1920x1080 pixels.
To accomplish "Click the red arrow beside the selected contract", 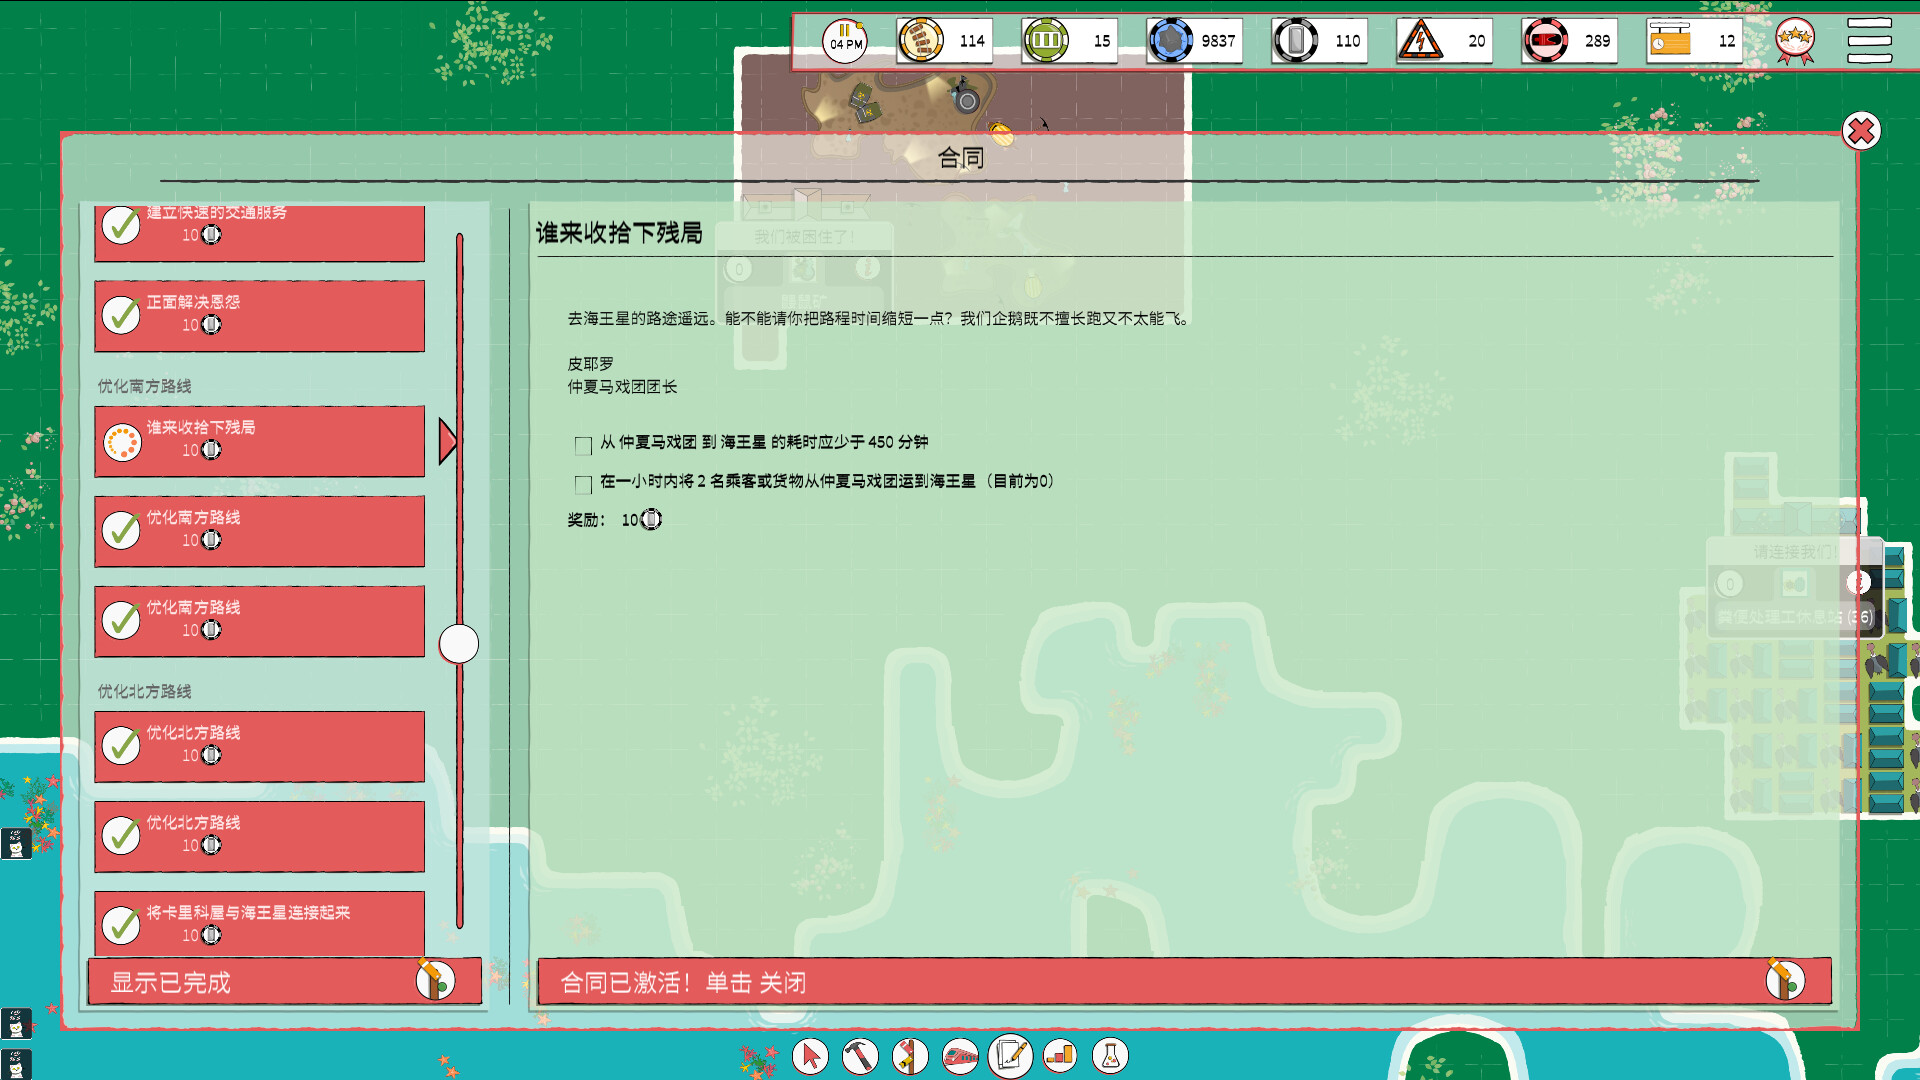I will [447, 441].
